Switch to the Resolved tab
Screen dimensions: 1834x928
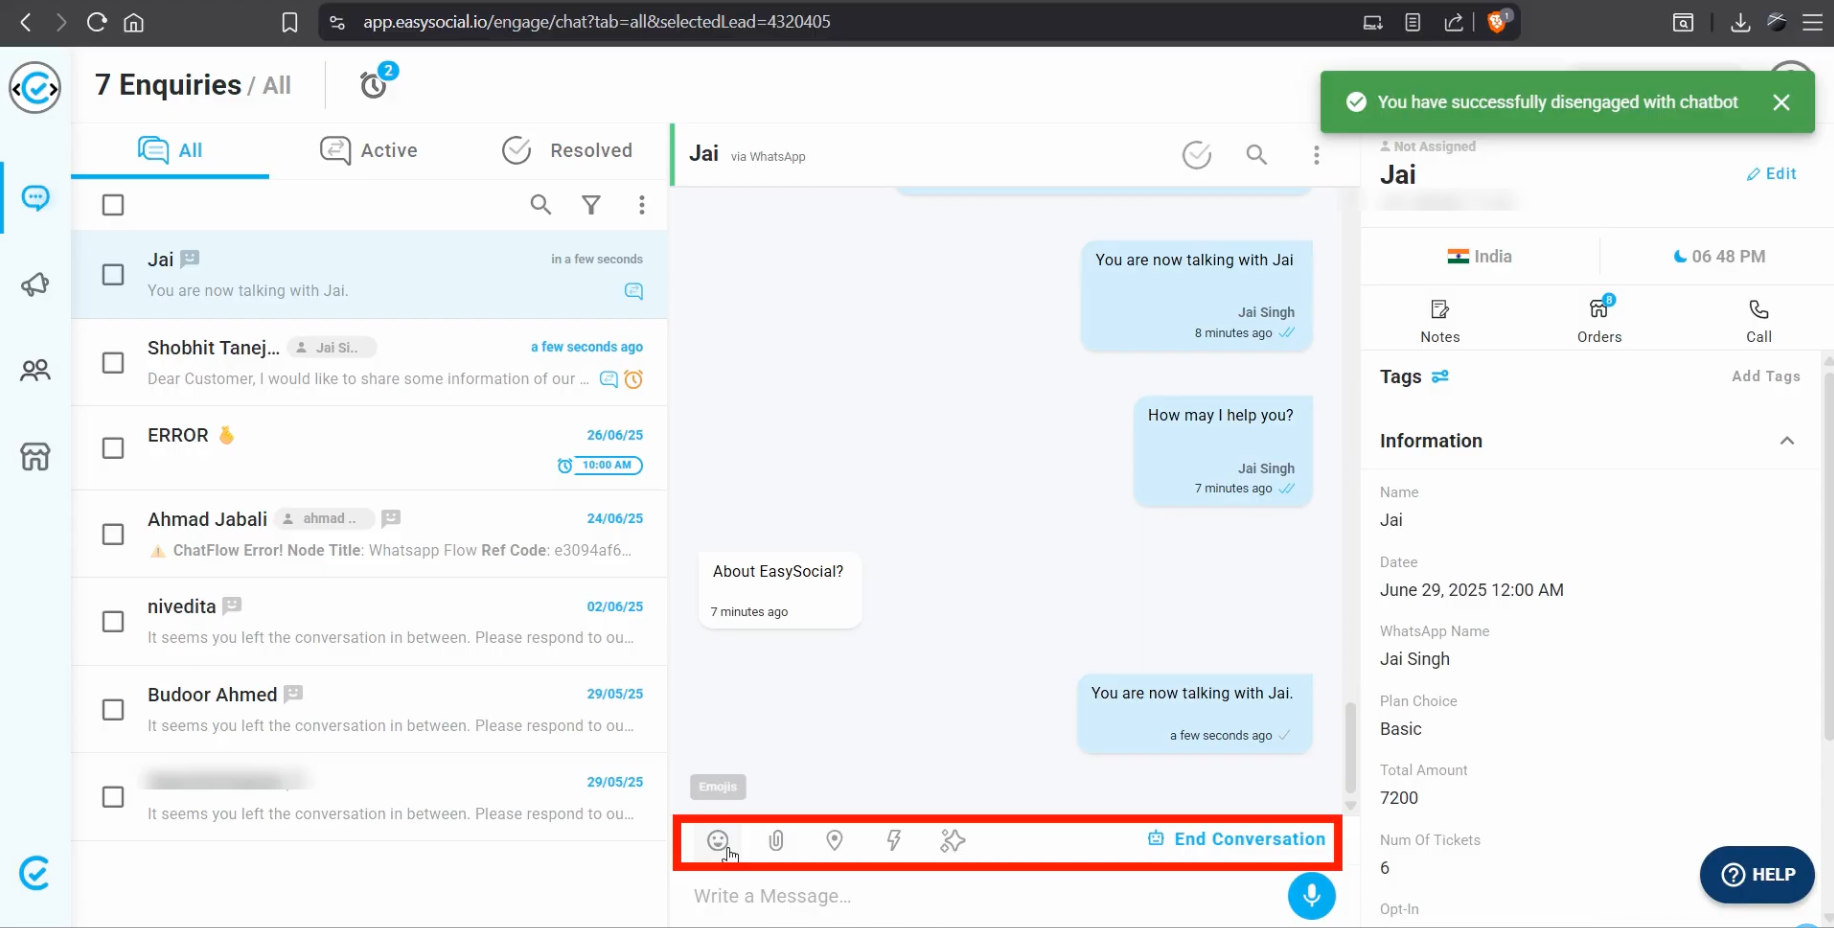[x=567, y=150]
